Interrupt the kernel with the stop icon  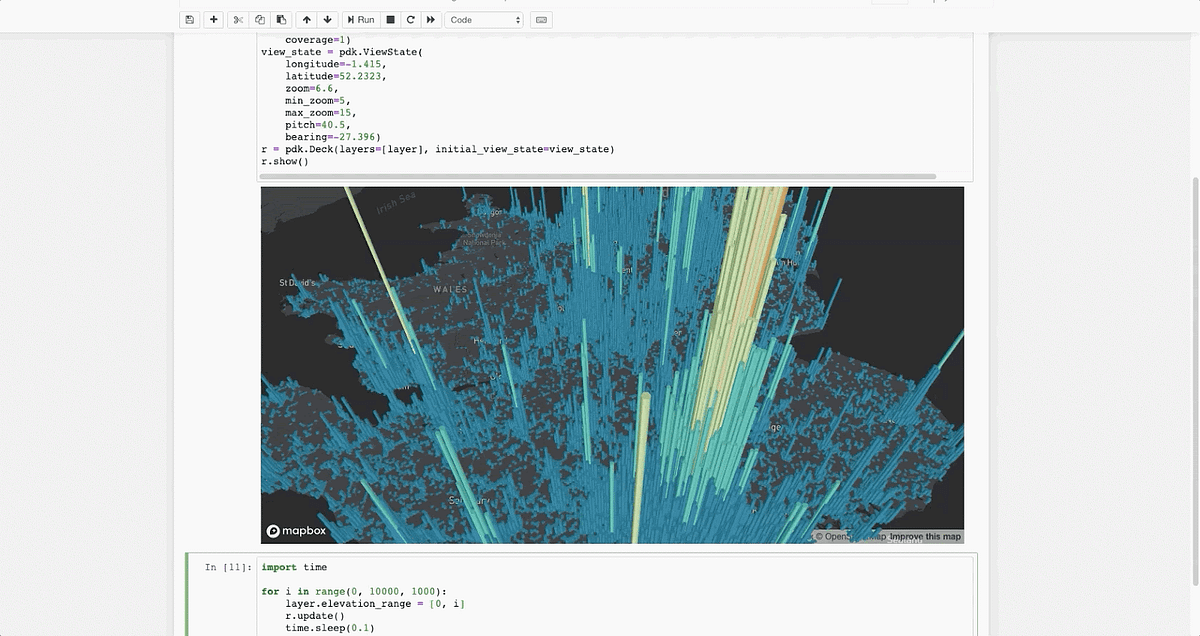tap(388, 19)
